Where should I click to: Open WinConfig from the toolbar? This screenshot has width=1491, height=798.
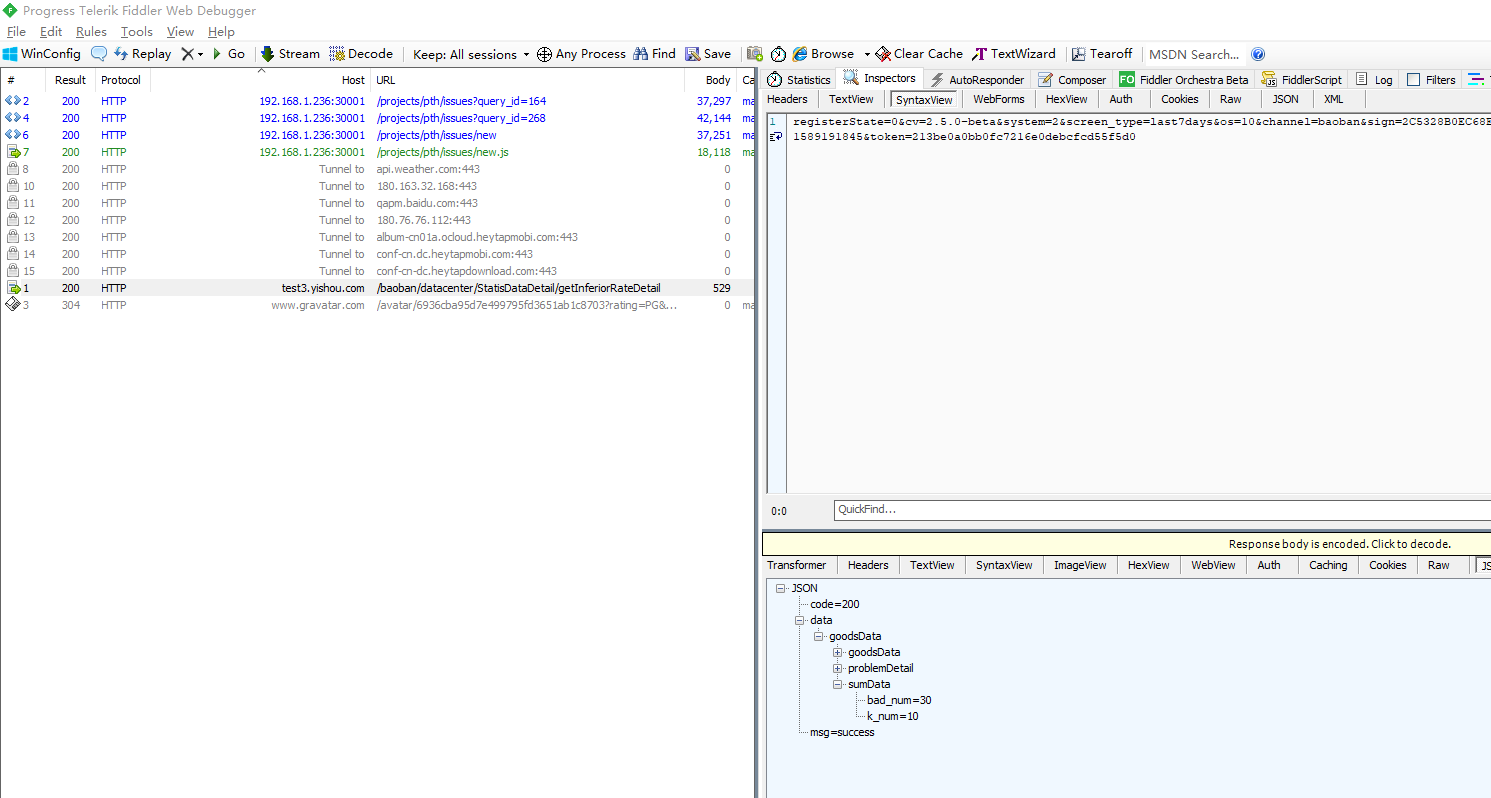coord(41,54)
